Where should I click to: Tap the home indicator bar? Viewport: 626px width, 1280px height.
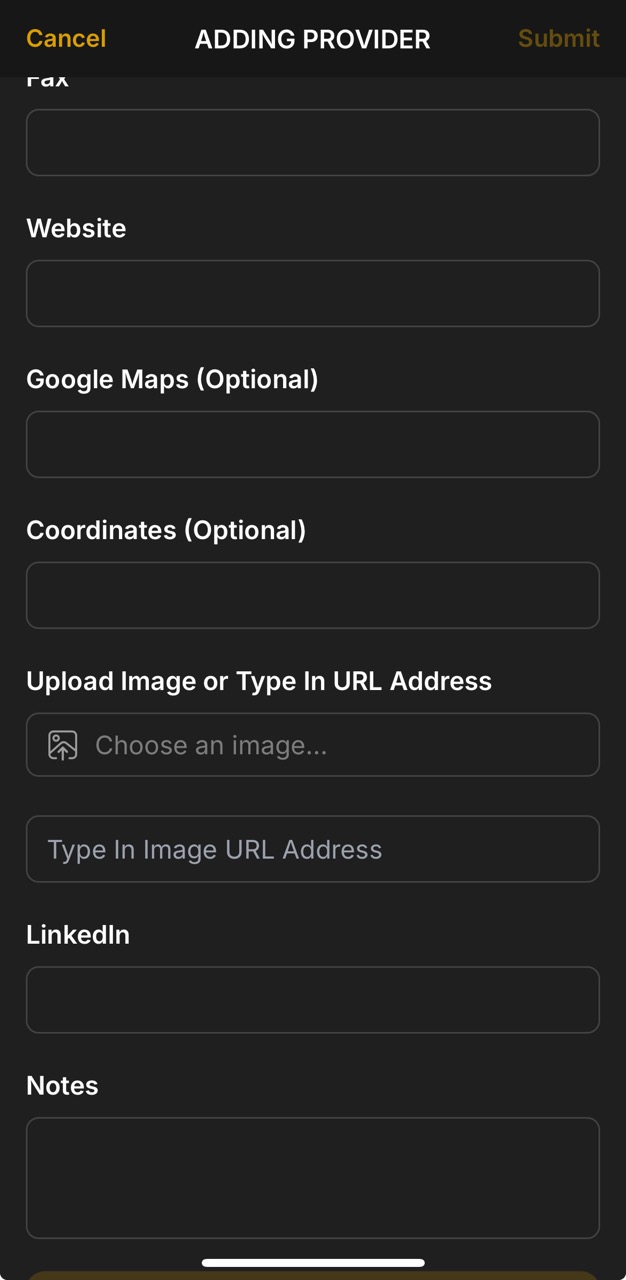pyautogui.click(x=313, y=1260)
